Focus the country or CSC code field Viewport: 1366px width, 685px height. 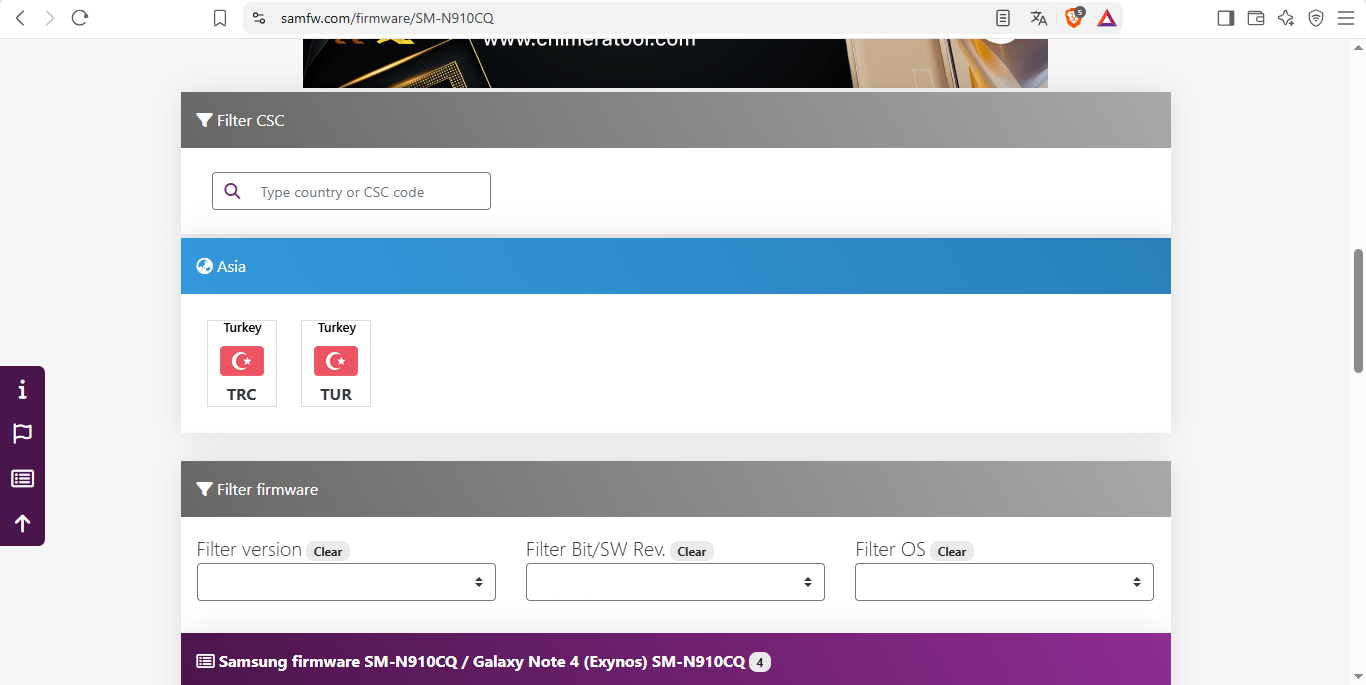351,191
